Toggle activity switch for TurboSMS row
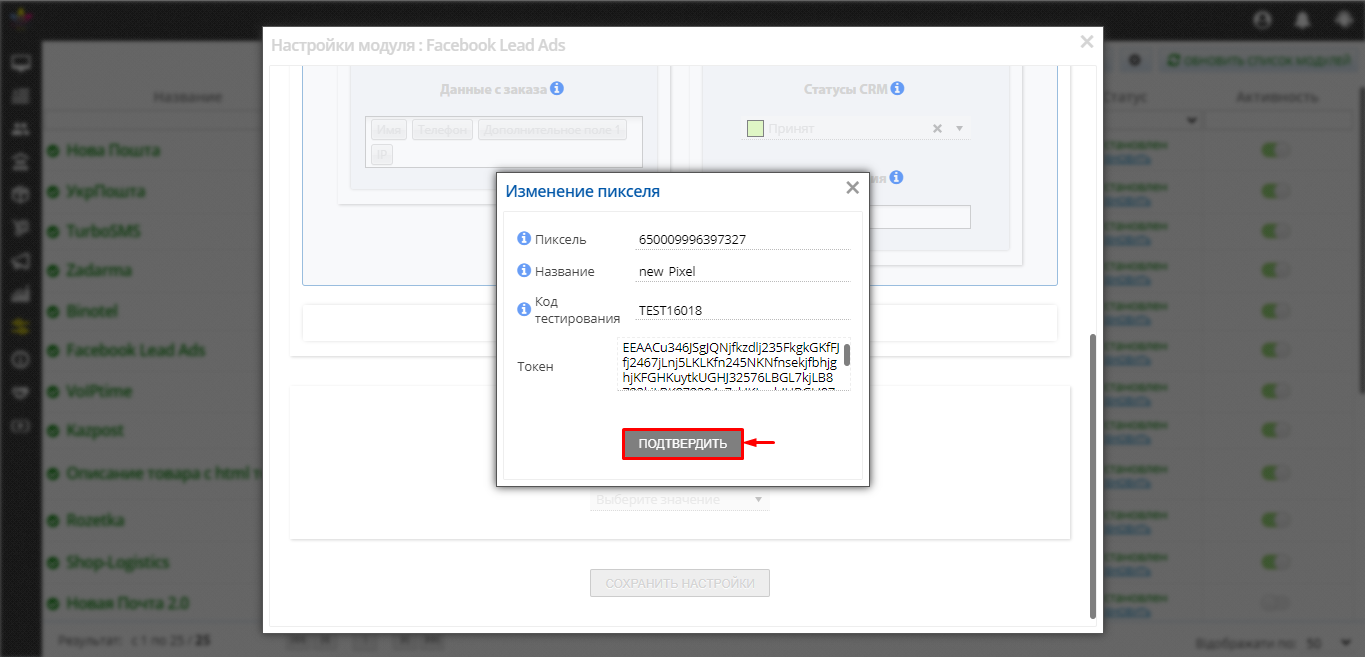Viewport: 1365px width, 657px height. coord(1275,231)
